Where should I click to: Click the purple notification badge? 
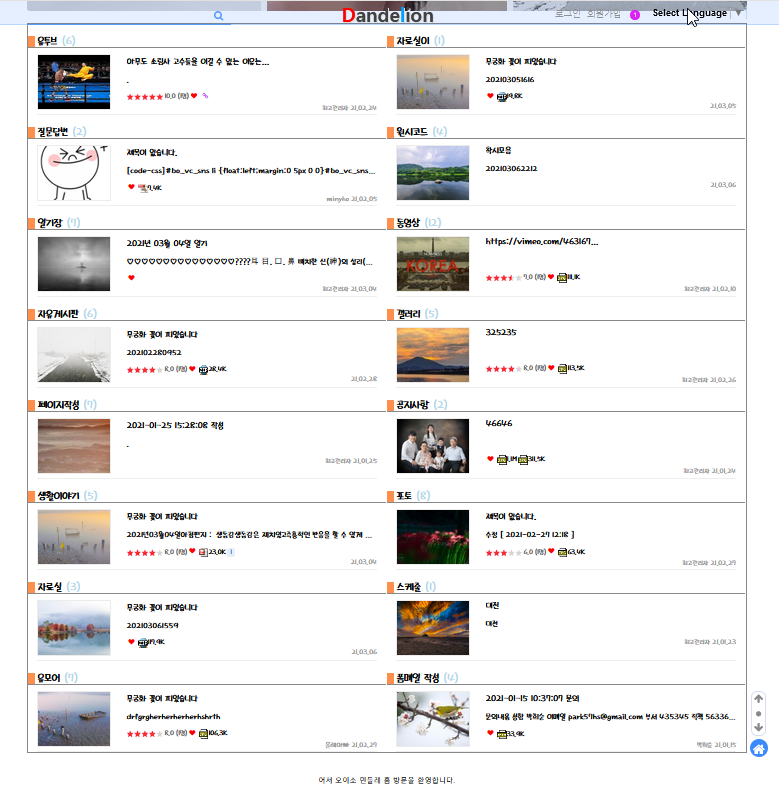[x=635, y=14]
